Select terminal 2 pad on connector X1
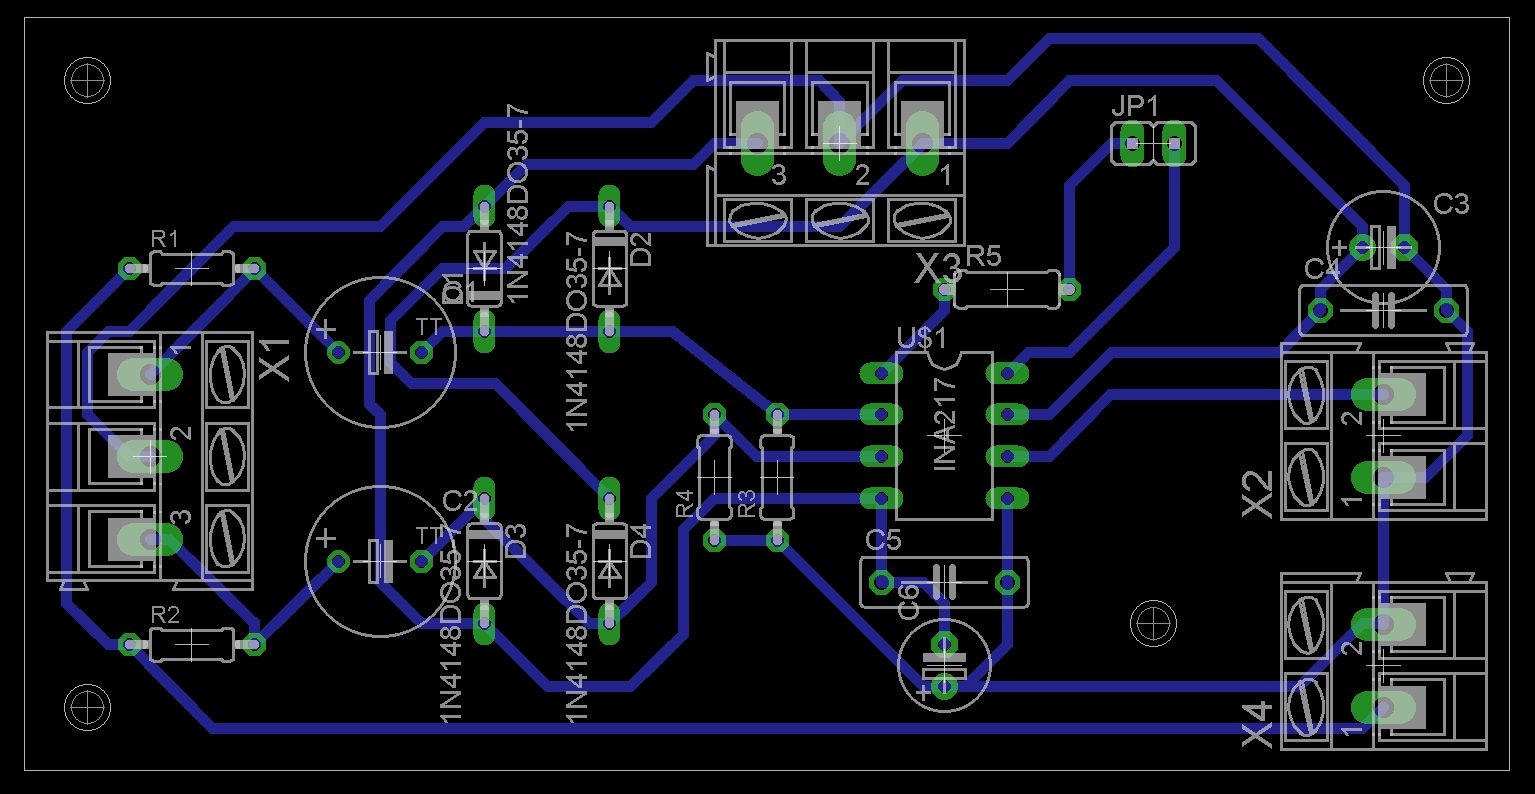This screenshot has width=1535, height=794. pos(150,455)
